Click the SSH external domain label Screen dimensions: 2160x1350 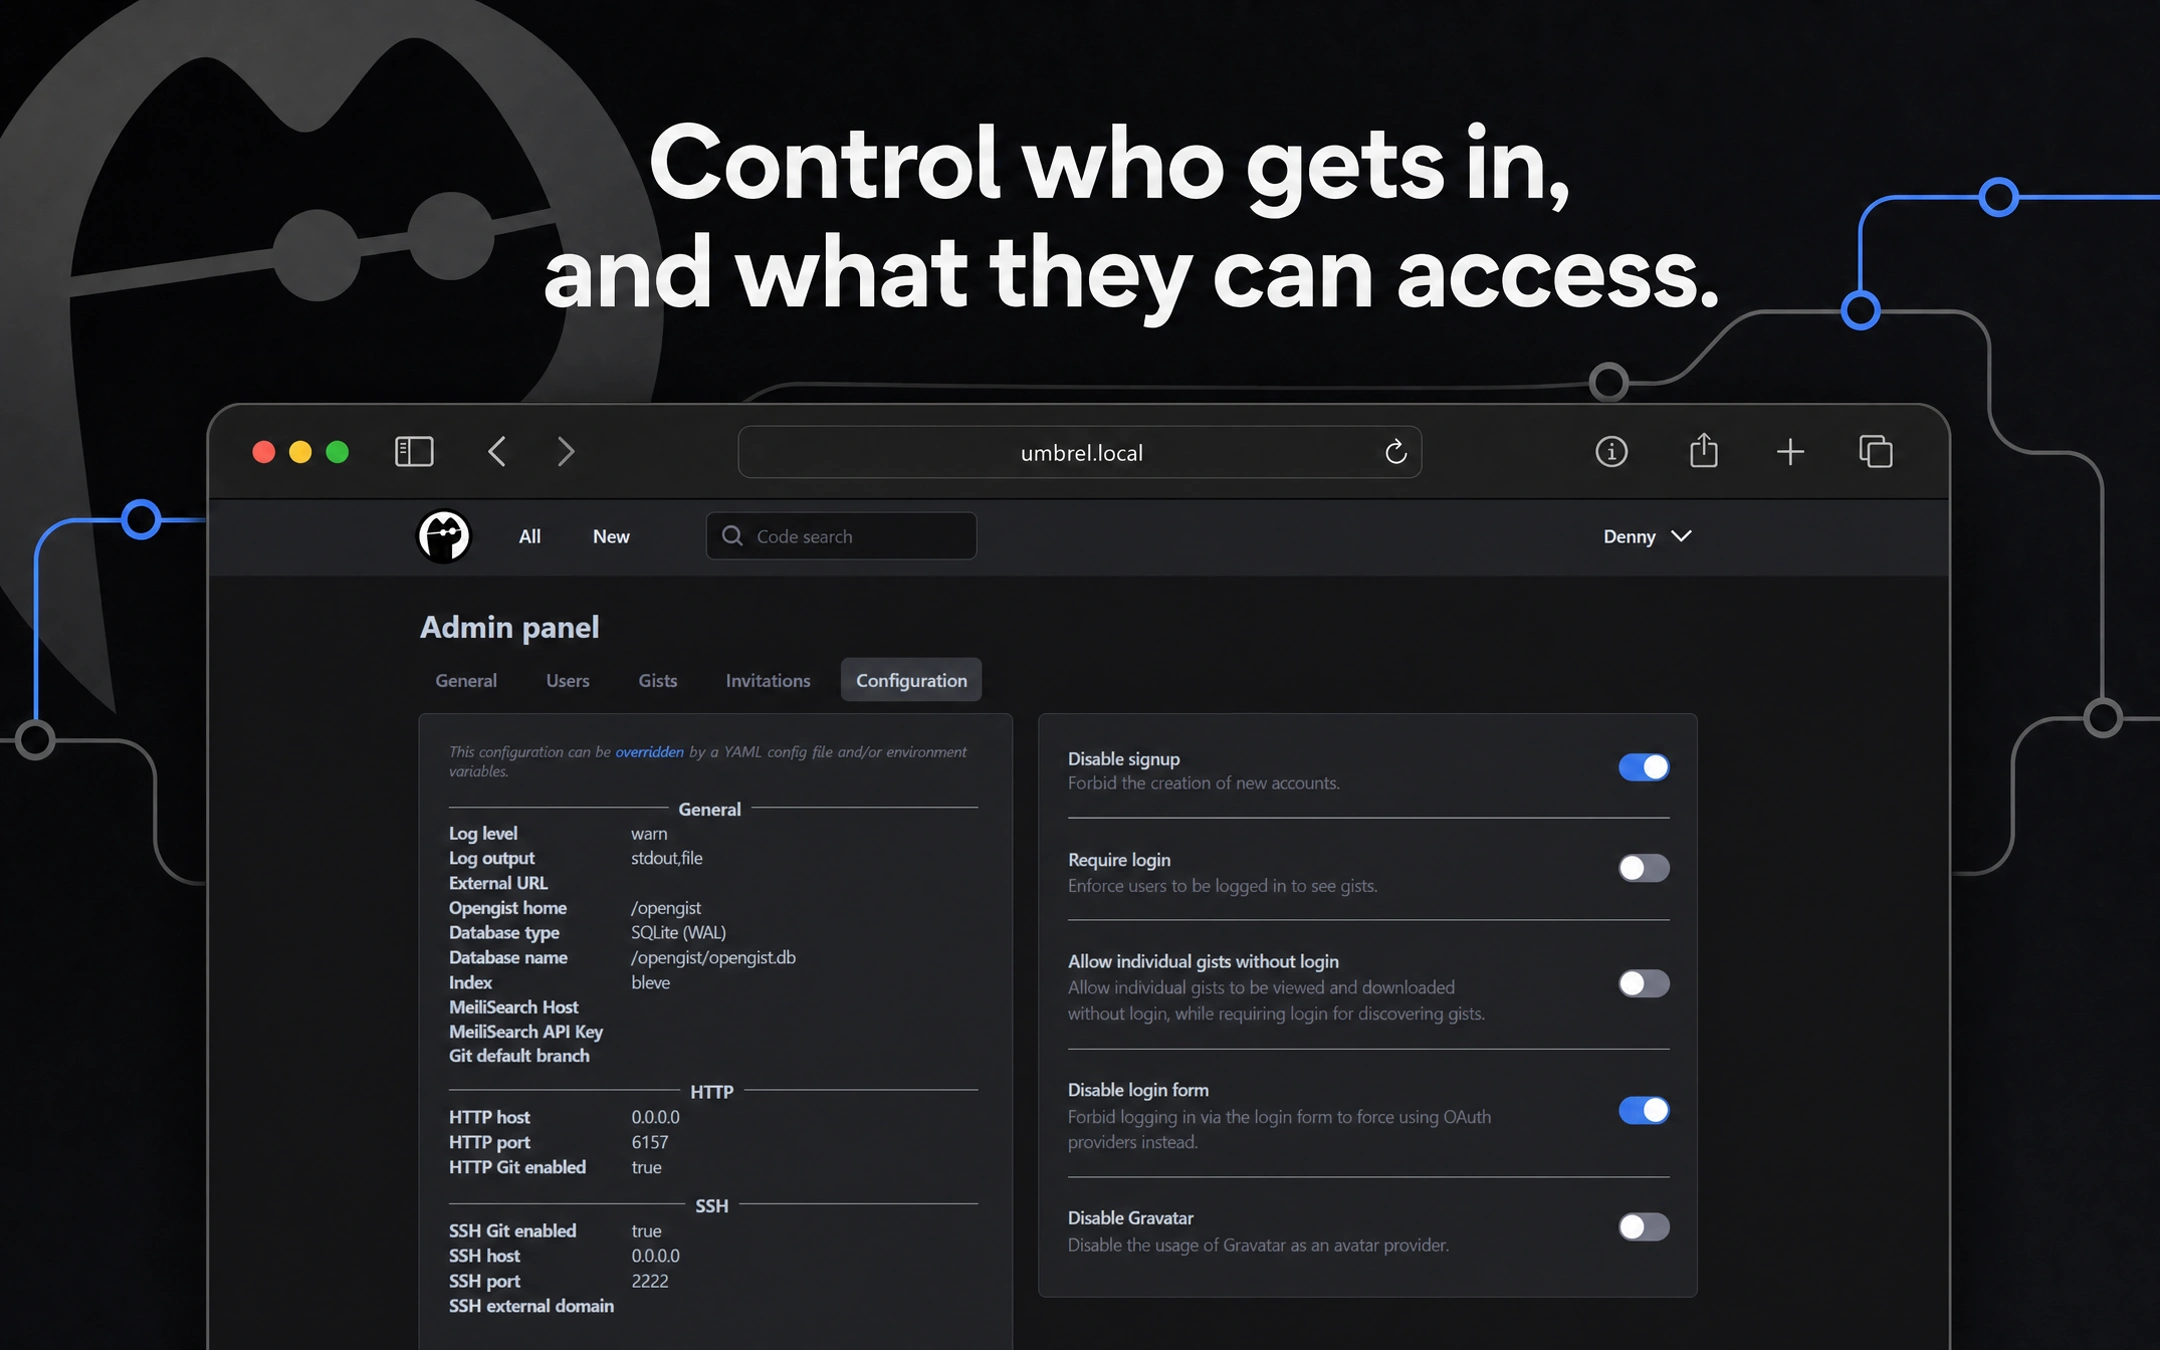point(531,1306)
